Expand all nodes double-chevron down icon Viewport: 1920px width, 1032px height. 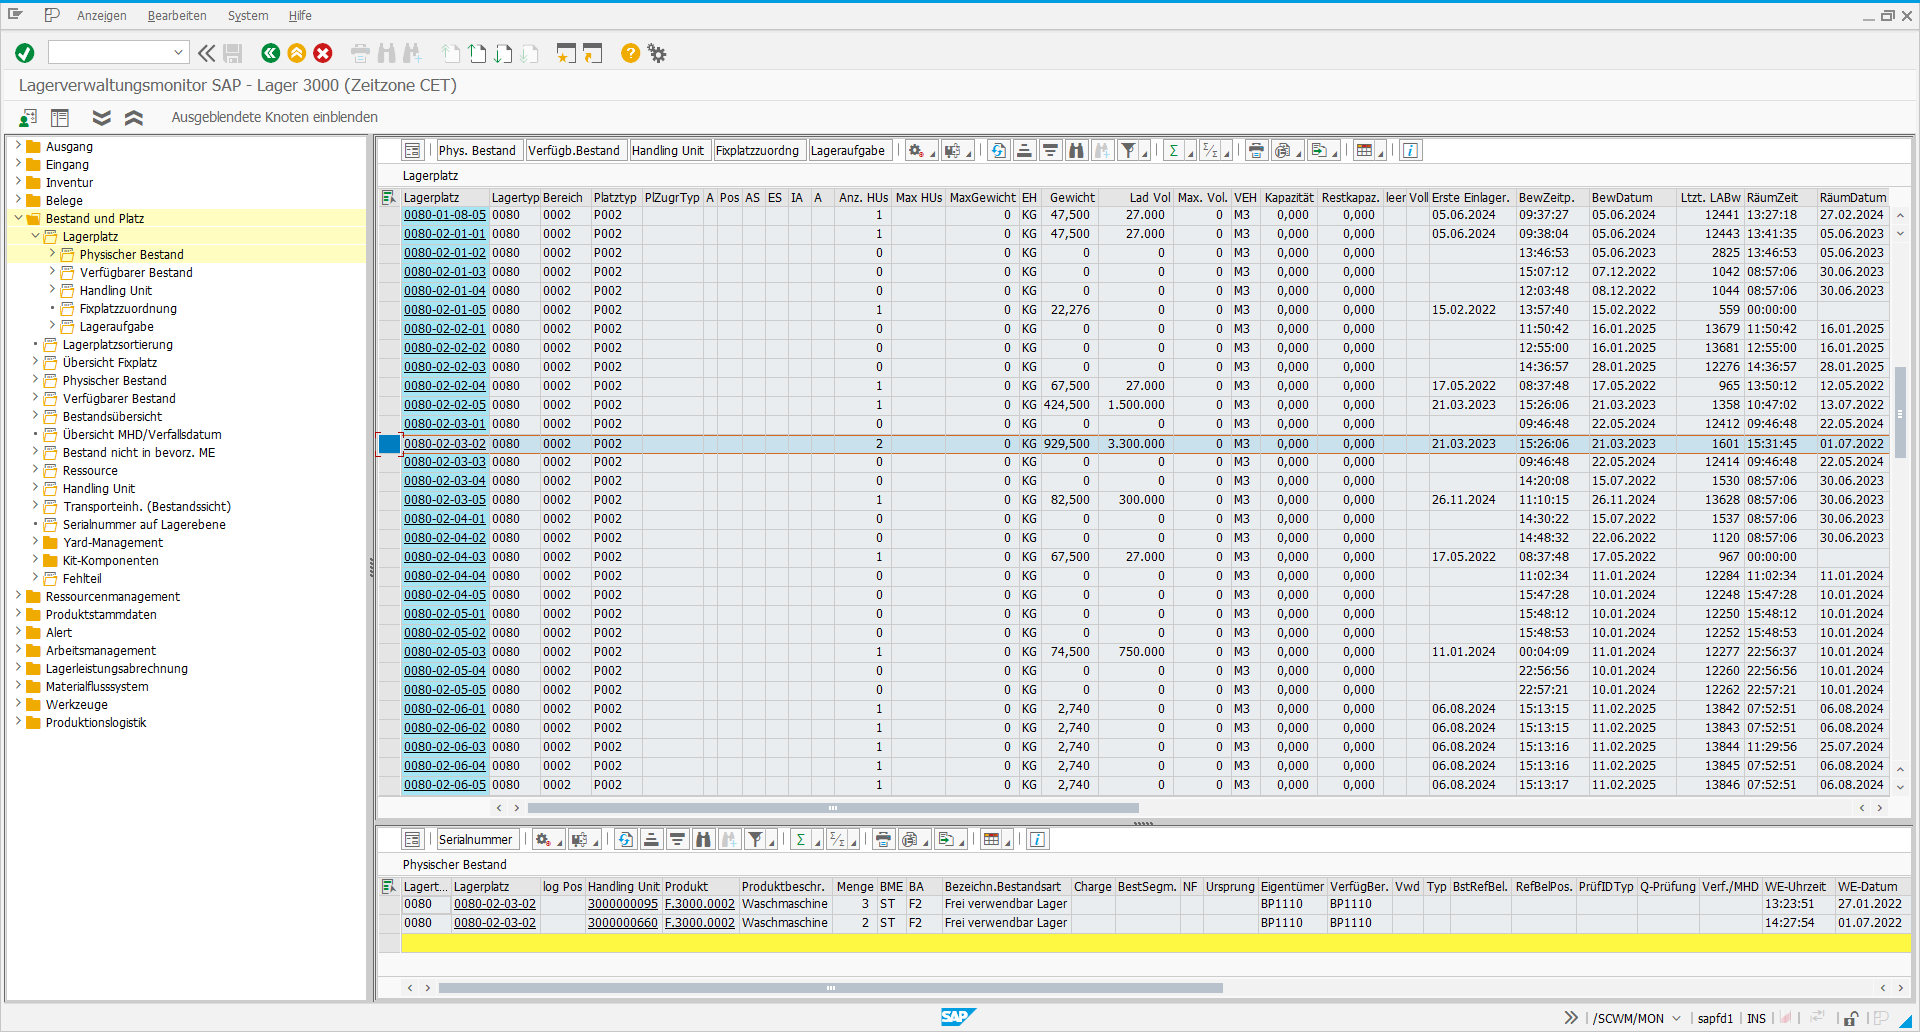(101, 117)
